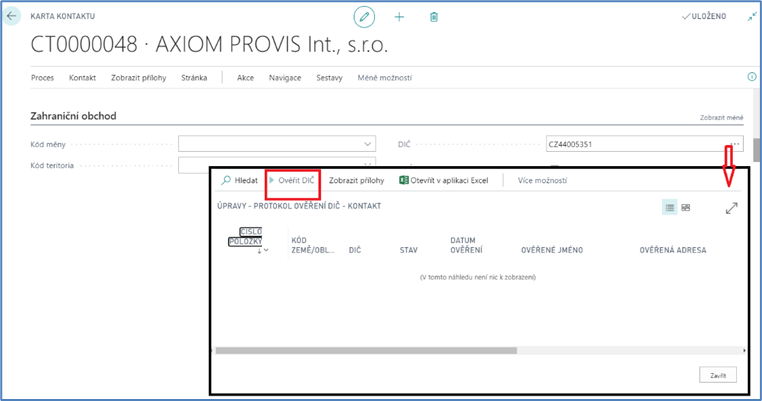This screenshot has width=762, height=401.
Task: Open the Proces menu
Action: point(42,78)
